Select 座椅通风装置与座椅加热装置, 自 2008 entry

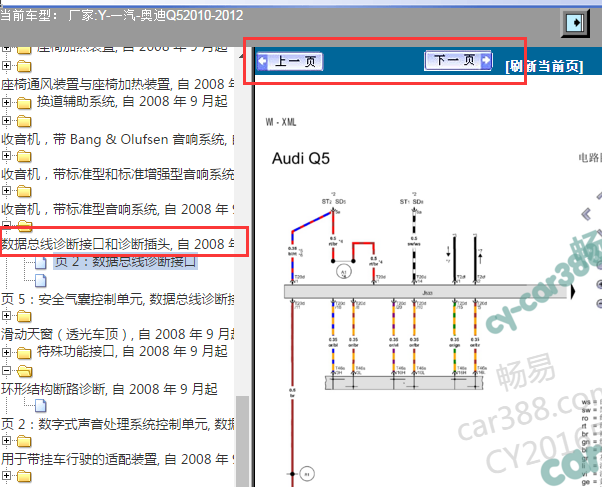(x=117, y=84)
